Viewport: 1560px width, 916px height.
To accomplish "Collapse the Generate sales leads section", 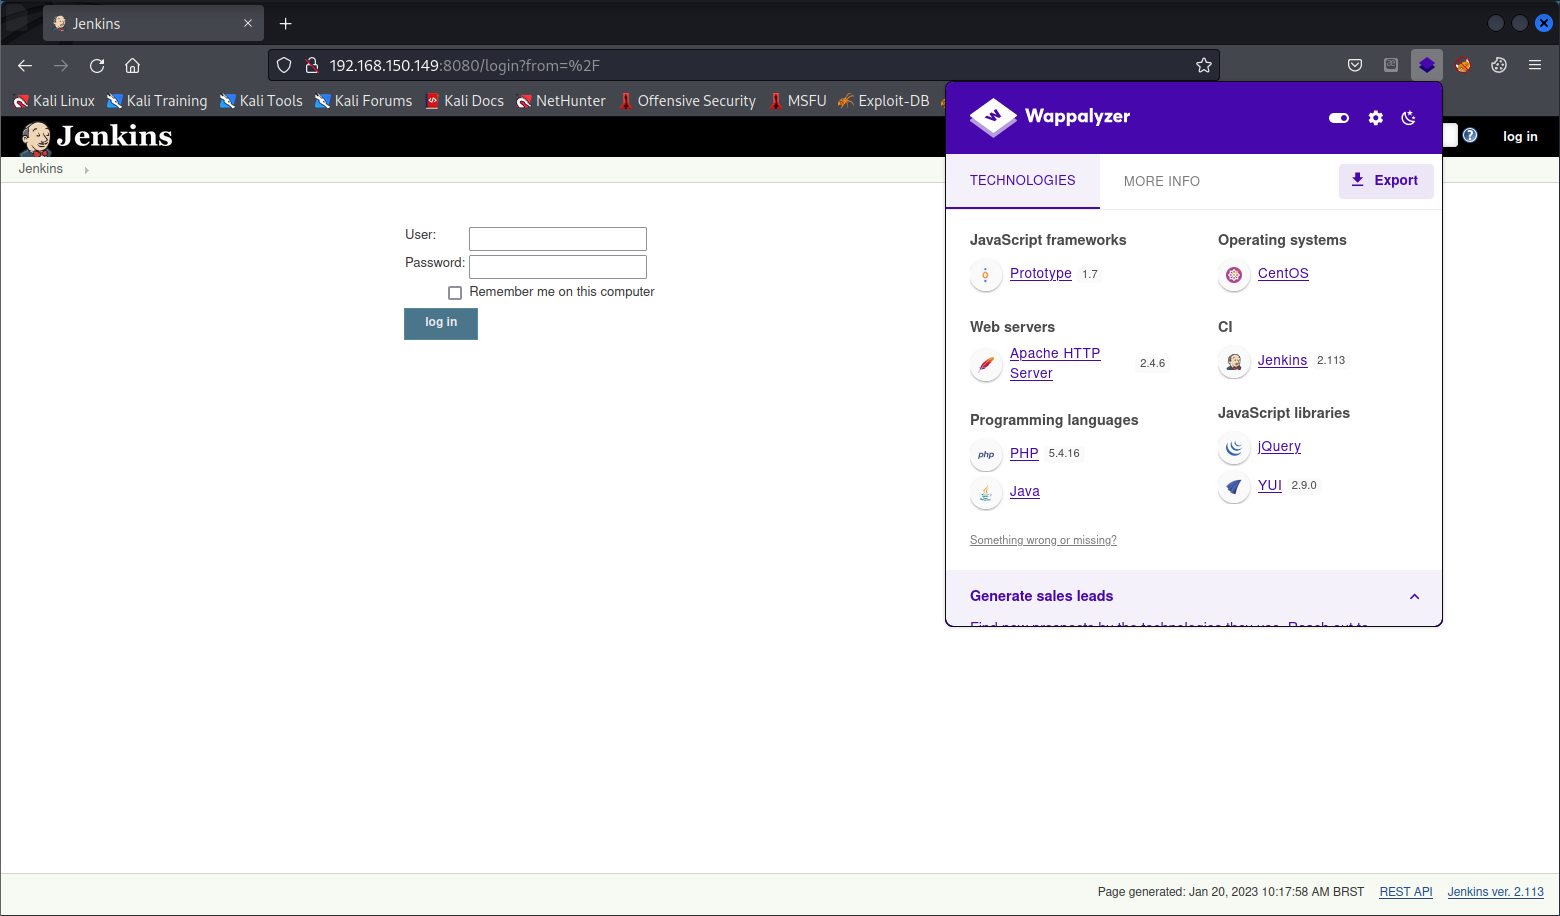I will pos(1414,597).
